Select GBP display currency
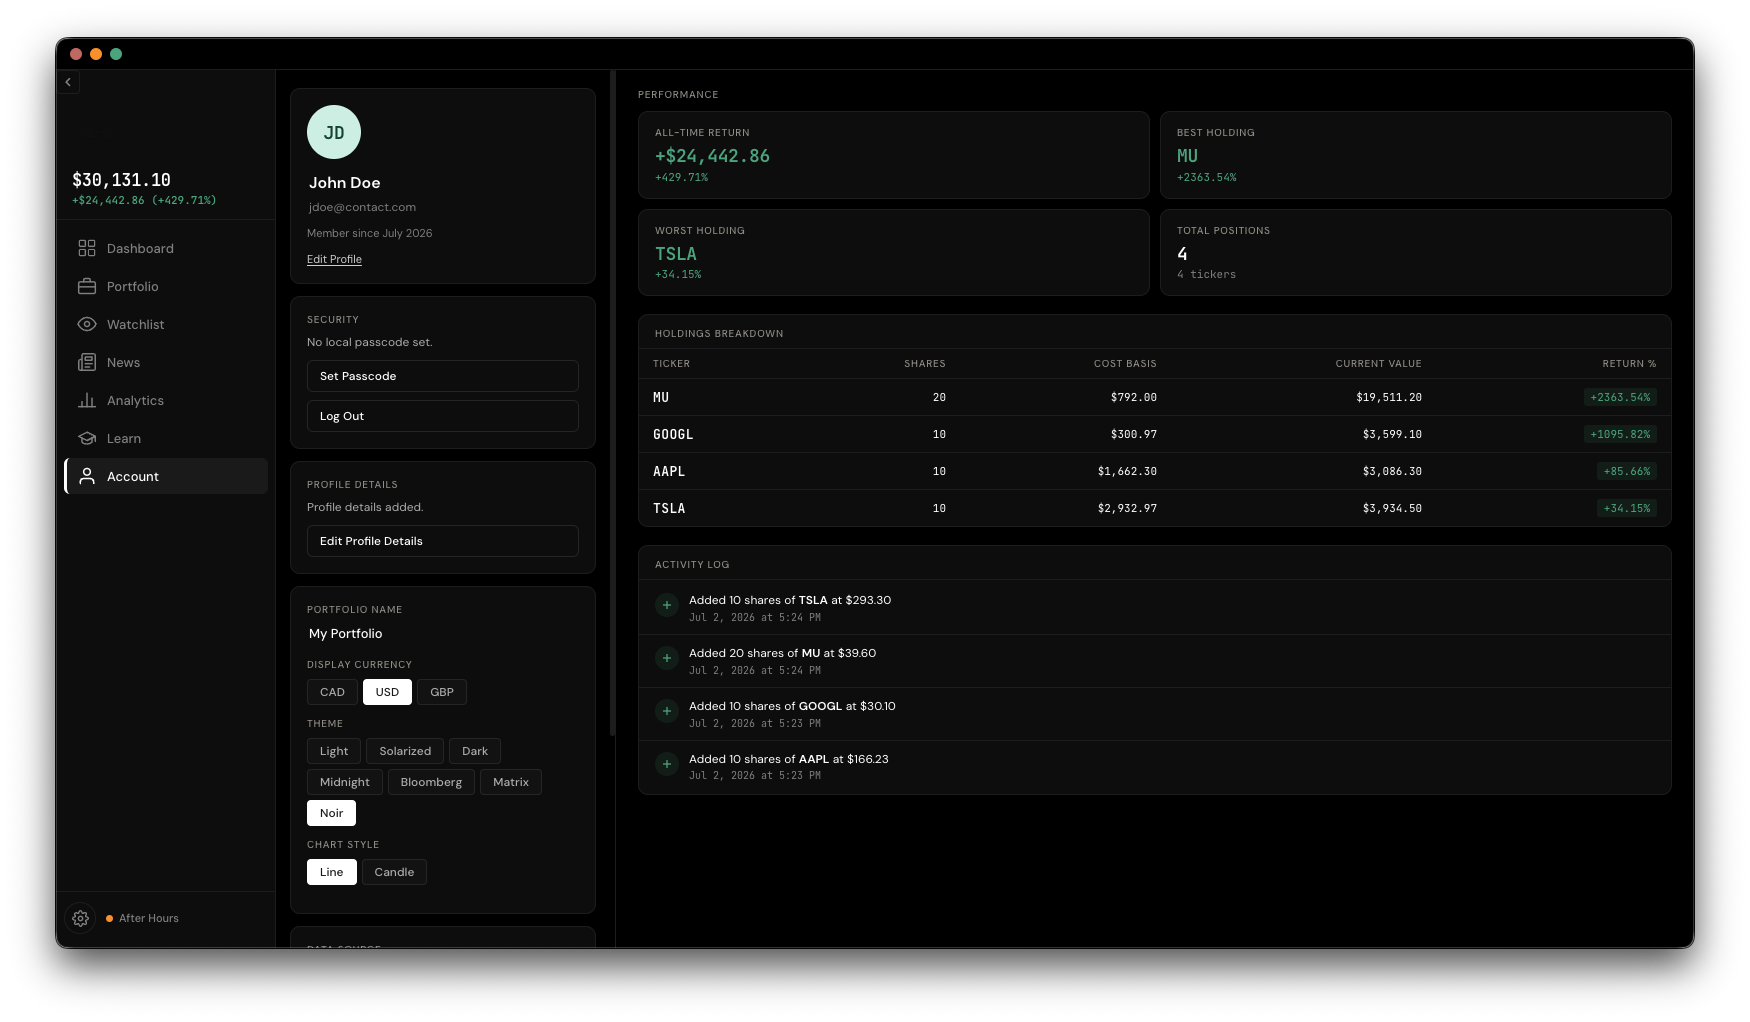The height and width of the screenshot is (1022, 1750). [442, 692]
